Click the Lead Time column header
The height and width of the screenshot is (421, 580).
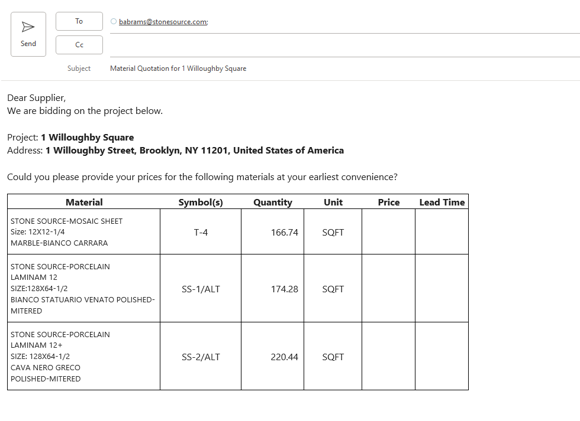[442, 202]
